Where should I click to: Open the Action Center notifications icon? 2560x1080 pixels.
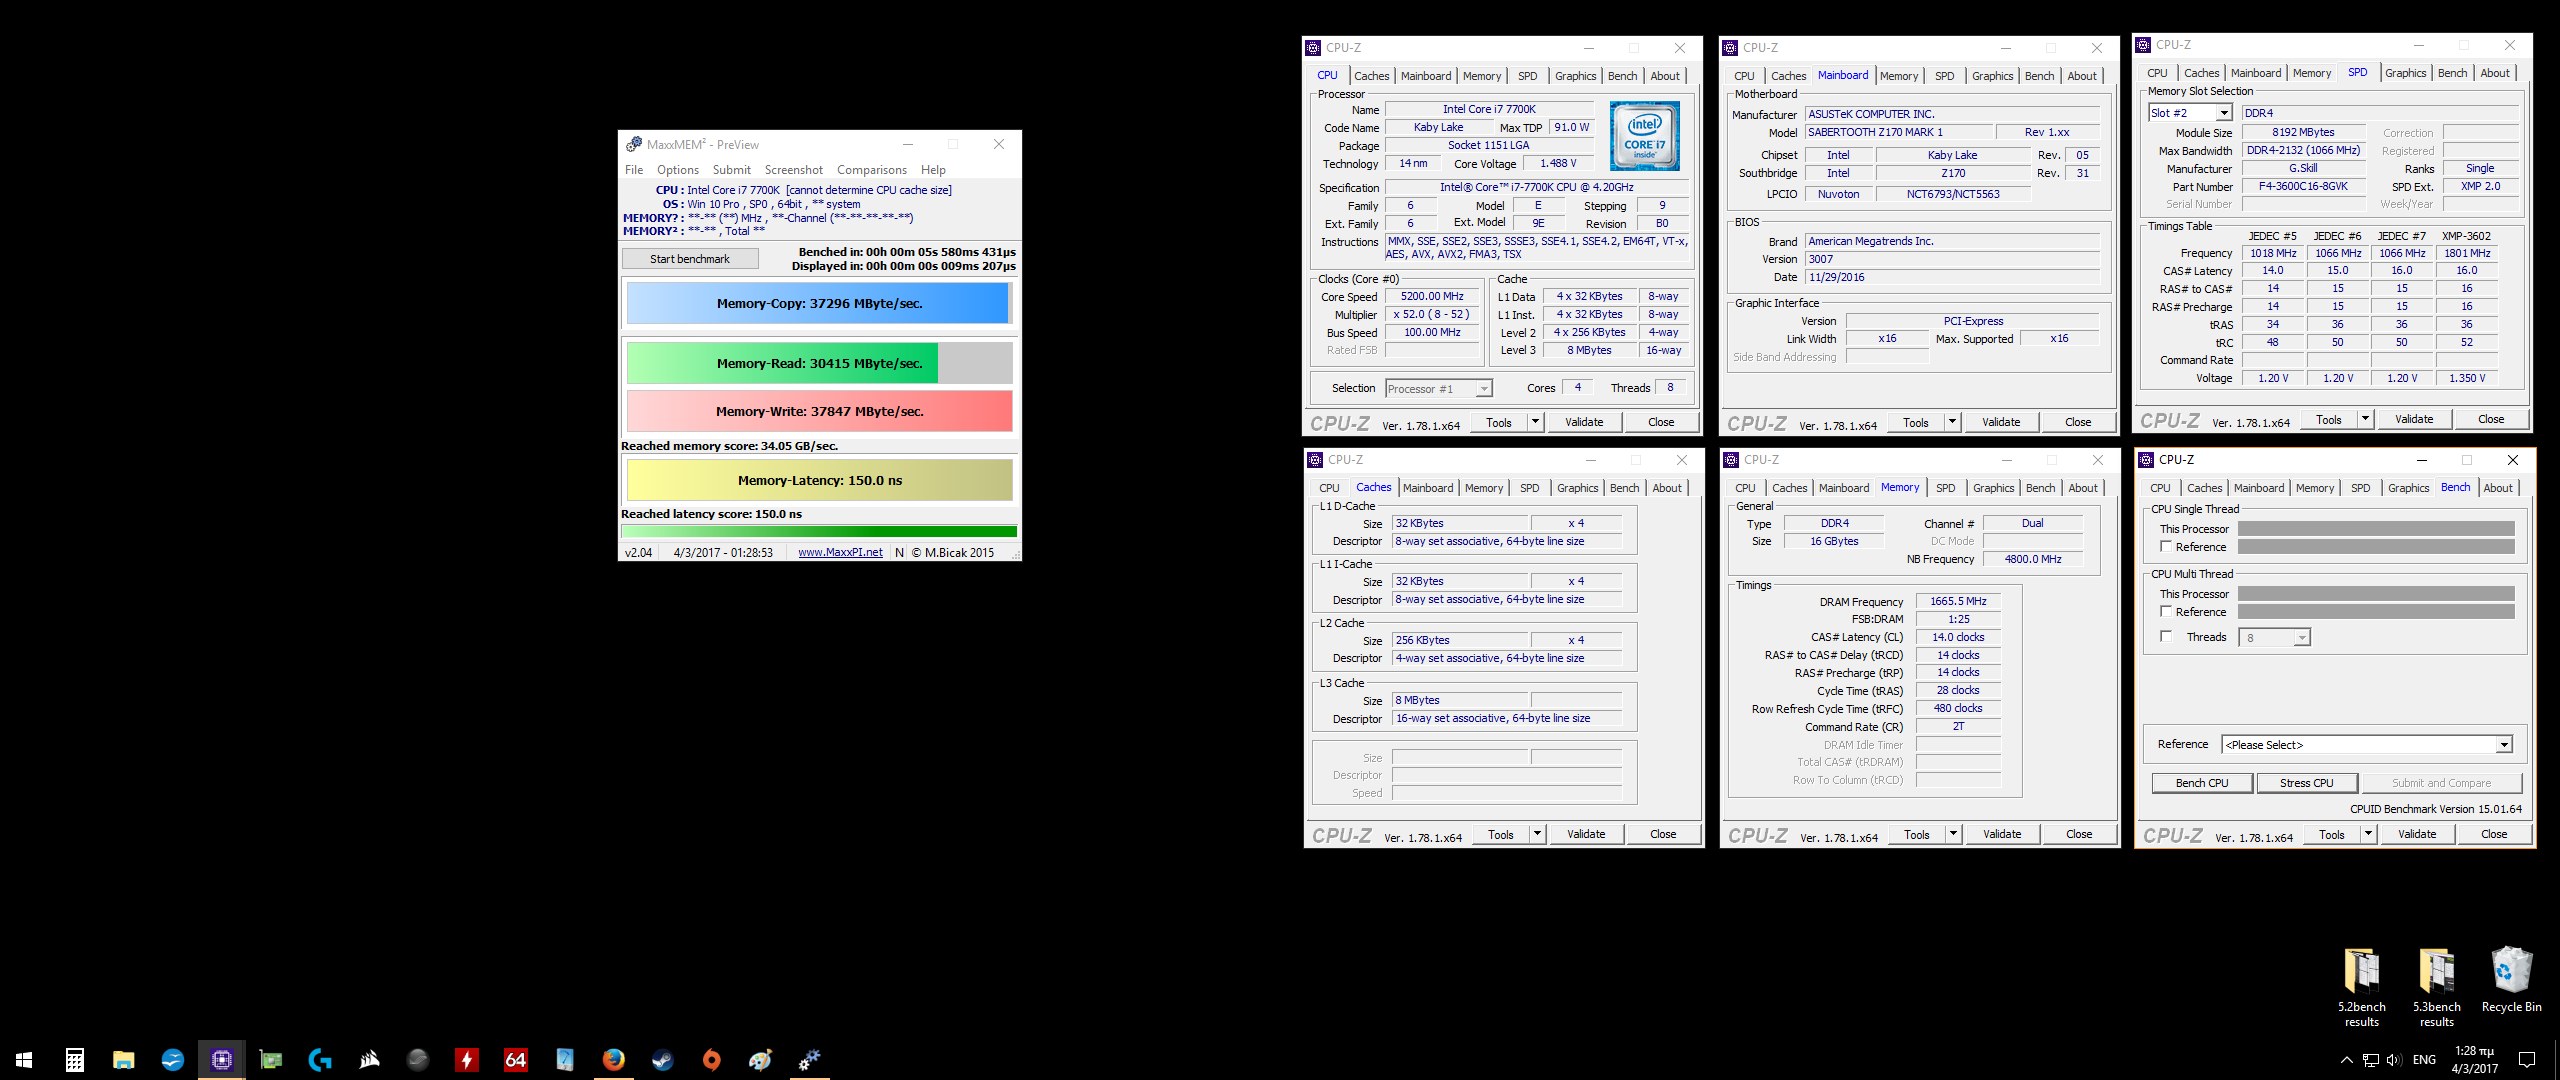pos(2527,1060)
